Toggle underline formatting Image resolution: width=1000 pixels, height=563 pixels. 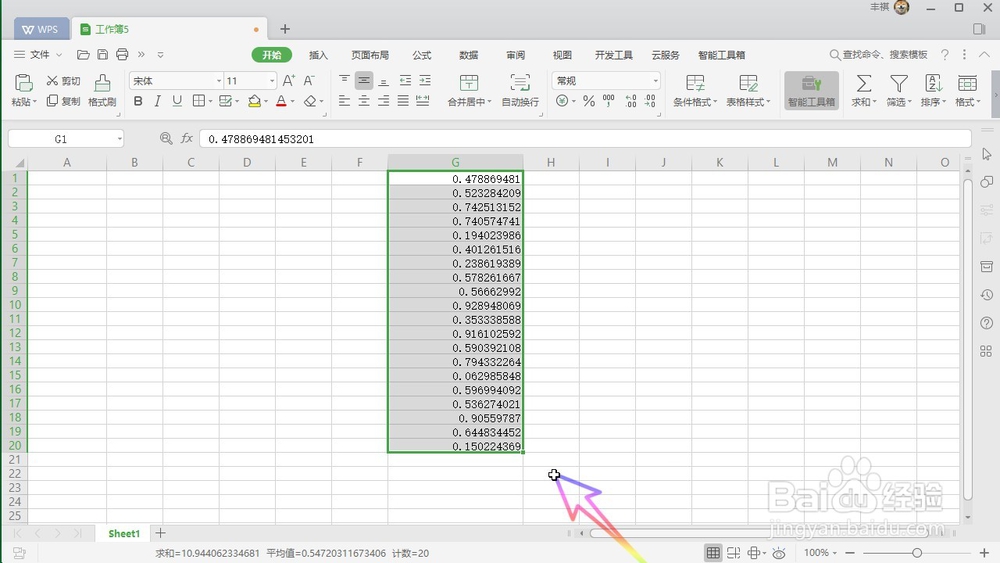177,101
